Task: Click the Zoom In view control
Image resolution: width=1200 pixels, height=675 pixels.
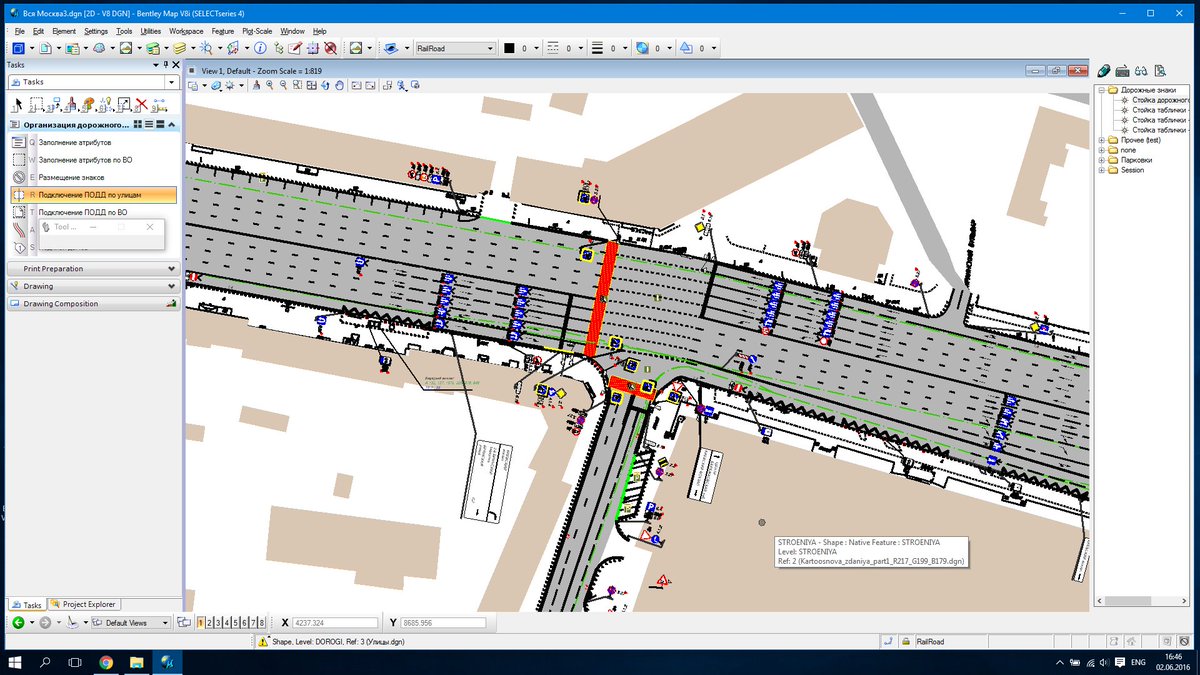Action: coord(270,85)
